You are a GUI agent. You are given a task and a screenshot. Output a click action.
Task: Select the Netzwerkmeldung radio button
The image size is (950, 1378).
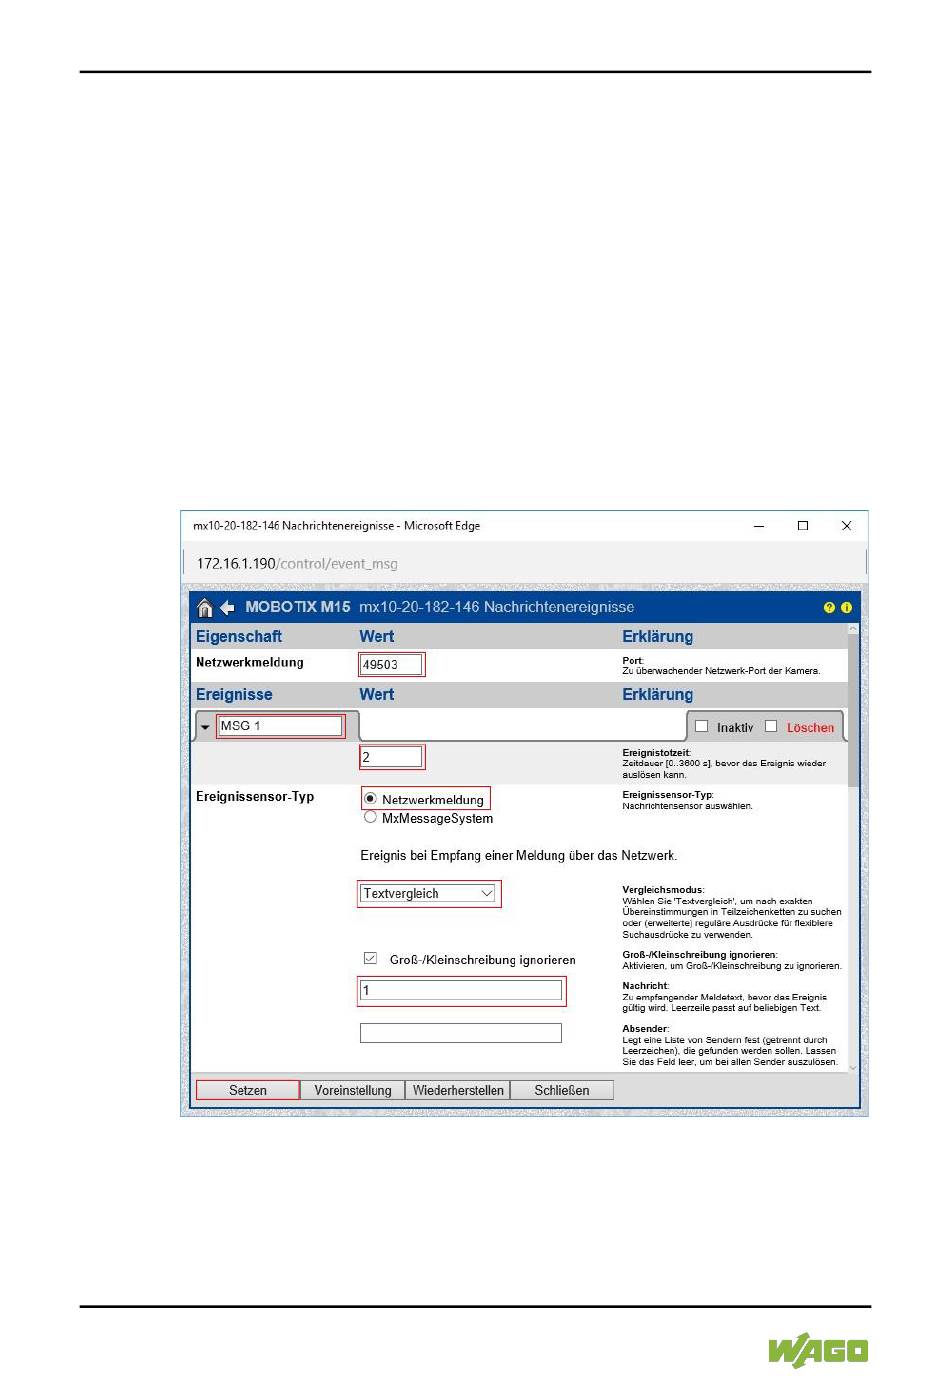click(x=371, y=798)
